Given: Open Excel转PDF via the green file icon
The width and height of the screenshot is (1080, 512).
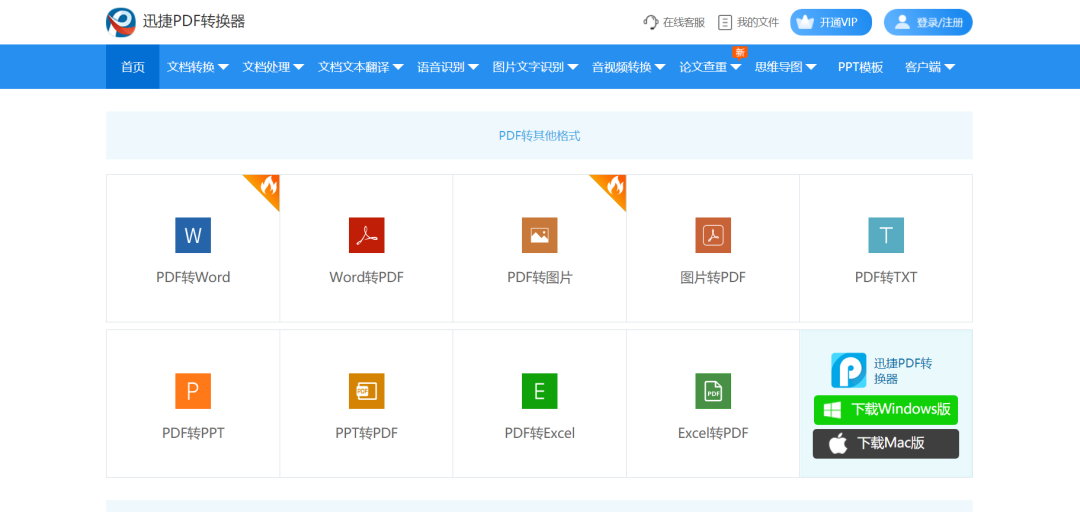Looking at the screenshot, I should 713,391.
